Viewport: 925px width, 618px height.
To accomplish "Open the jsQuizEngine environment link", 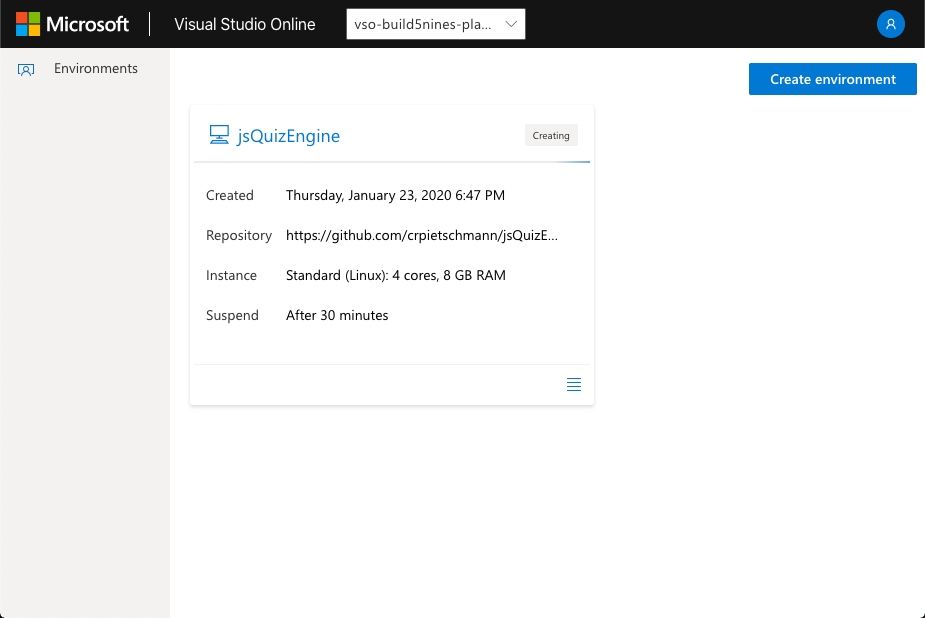I will [x=288, y=136].
